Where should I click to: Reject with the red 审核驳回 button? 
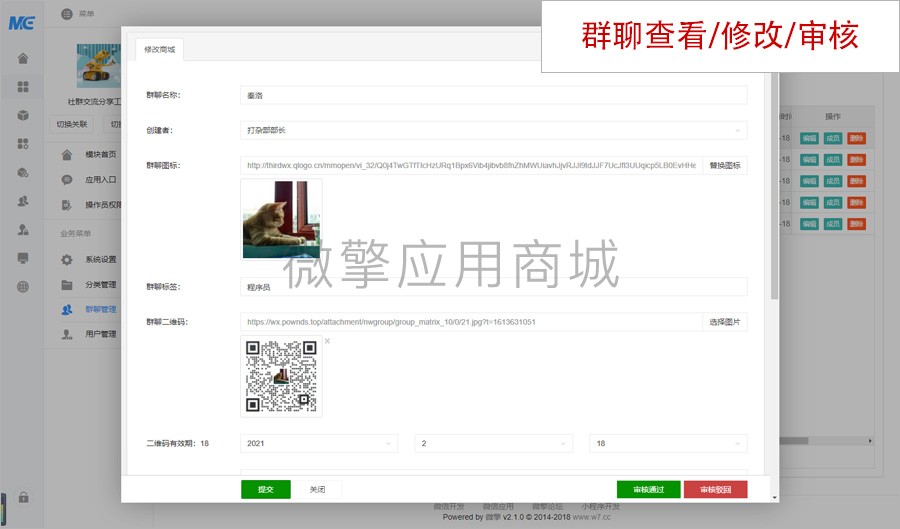[x=716, y=489]
